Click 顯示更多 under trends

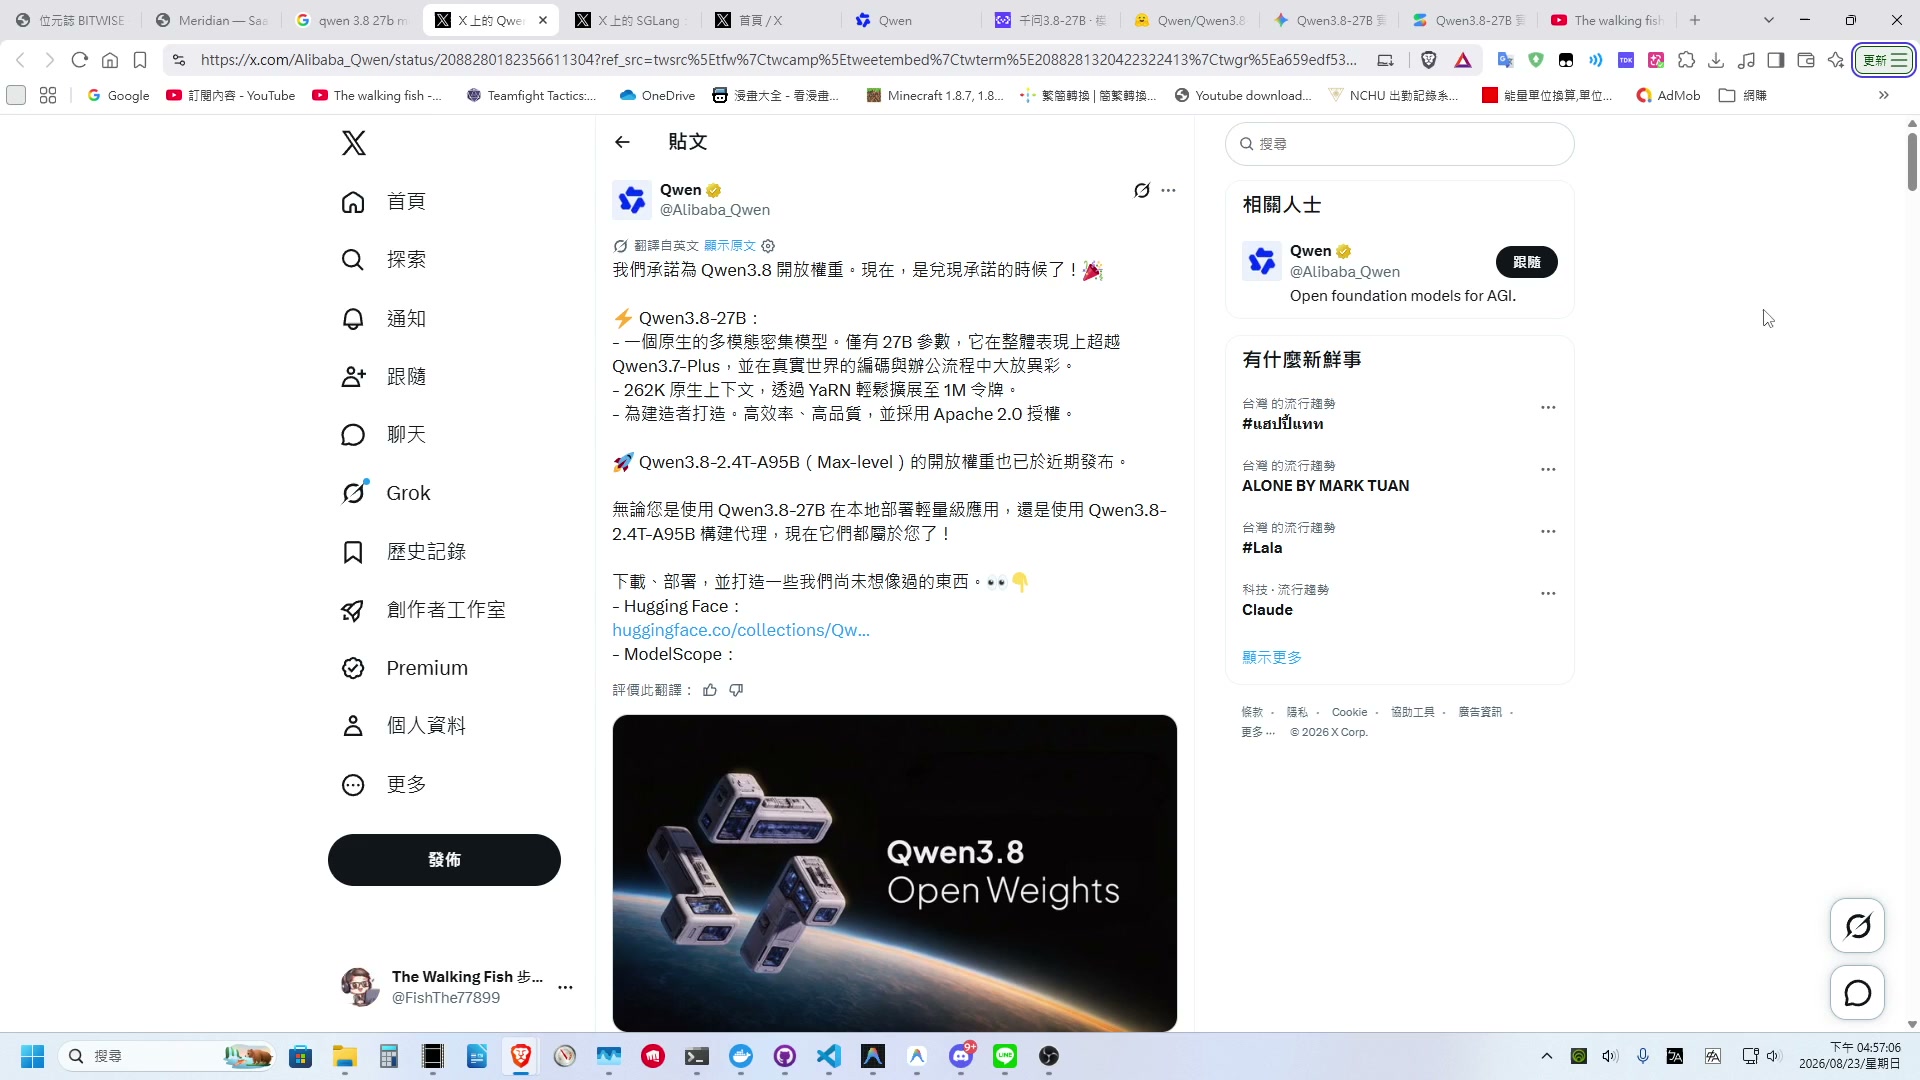pos(1272,657)
